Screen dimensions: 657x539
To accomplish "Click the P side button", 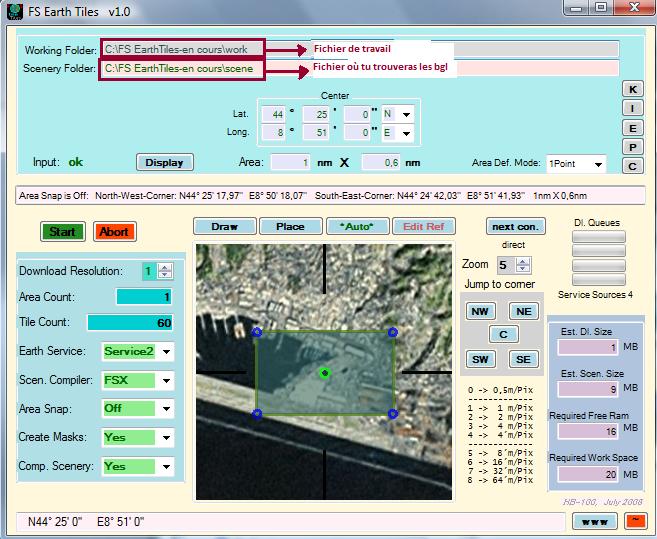I will [633, 147].
